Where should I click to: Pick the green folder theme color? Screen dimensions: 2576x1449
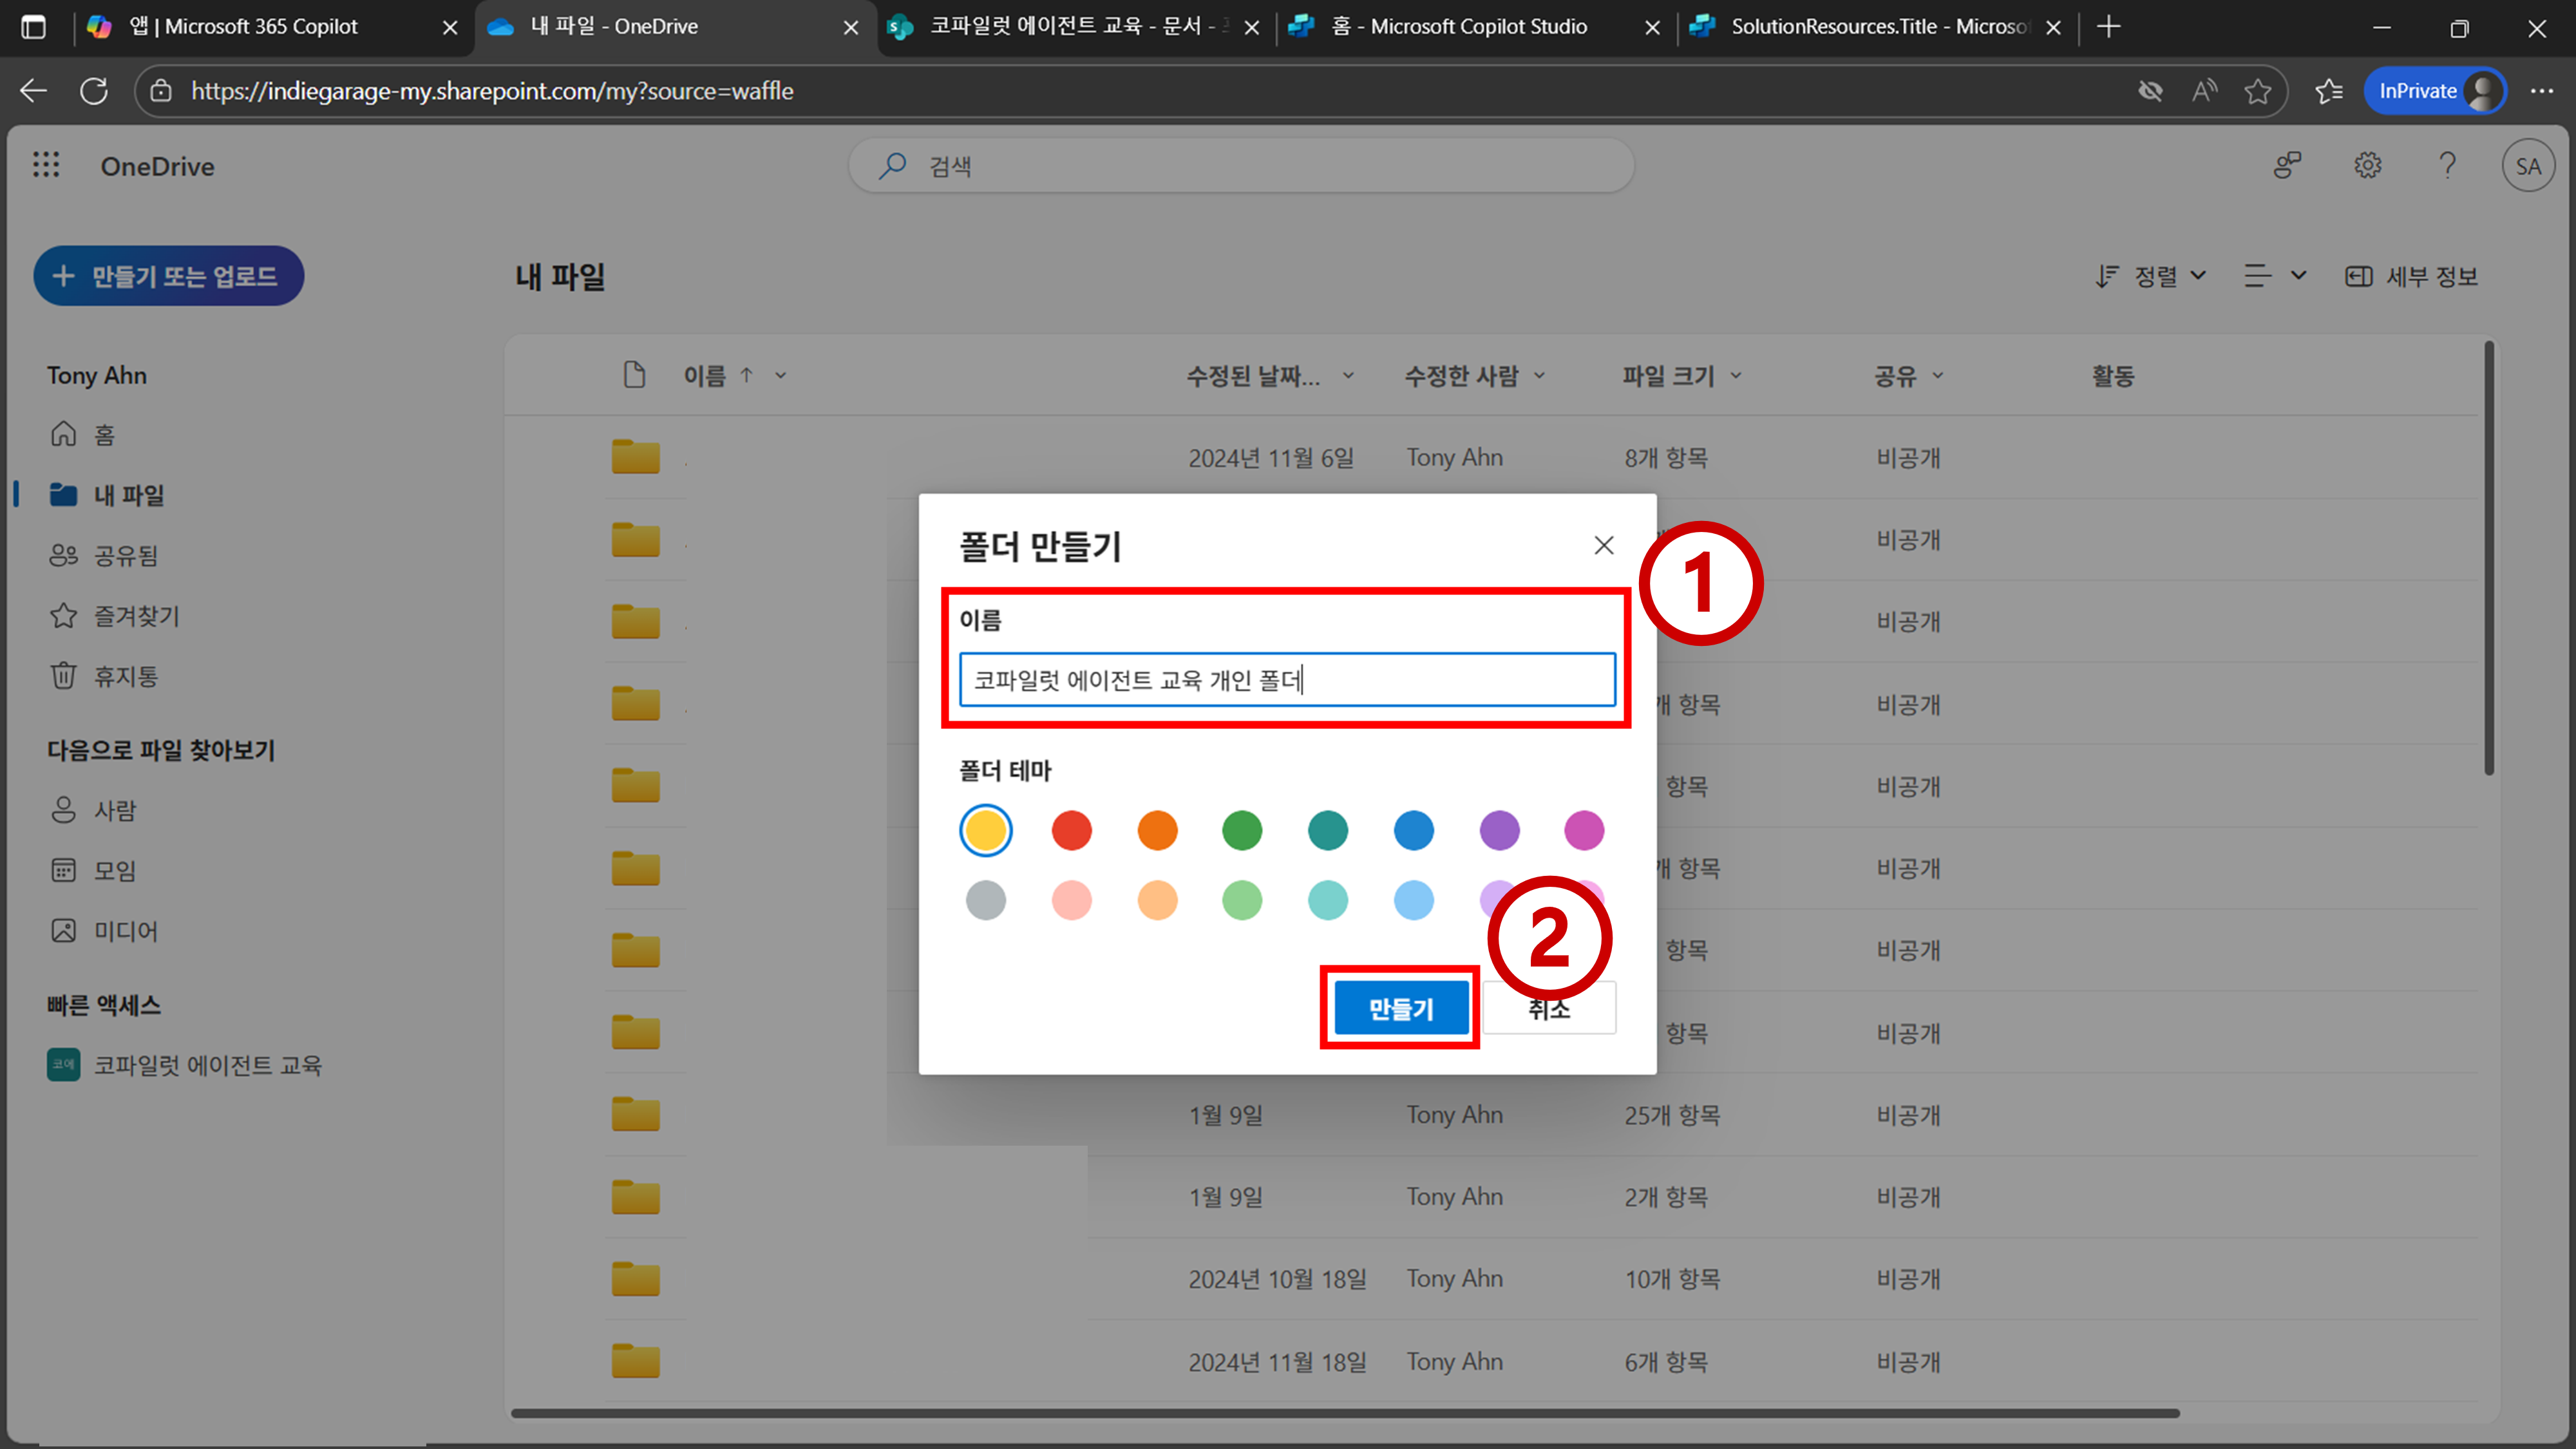point(1242,830)
